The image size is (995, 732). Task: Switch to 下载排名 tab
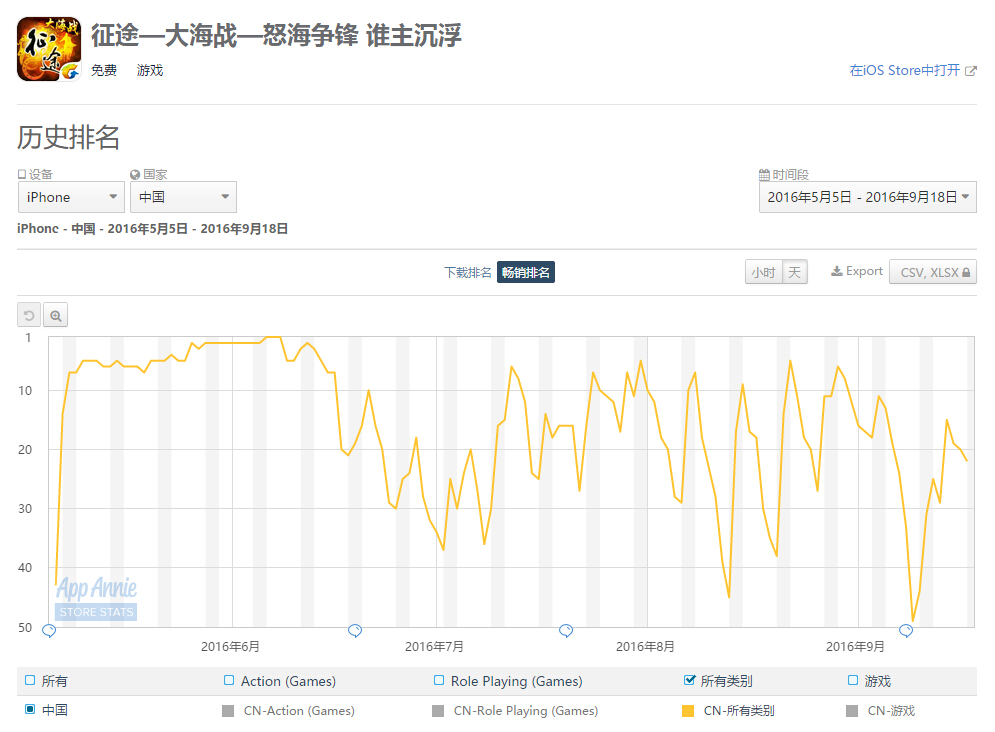point(468,273)
